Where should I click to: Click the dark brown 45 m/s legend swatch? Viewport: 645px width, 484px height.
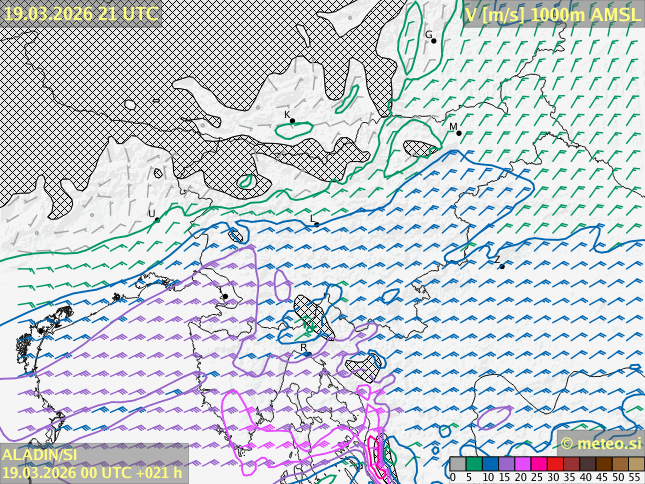click(x=603, y=464)
